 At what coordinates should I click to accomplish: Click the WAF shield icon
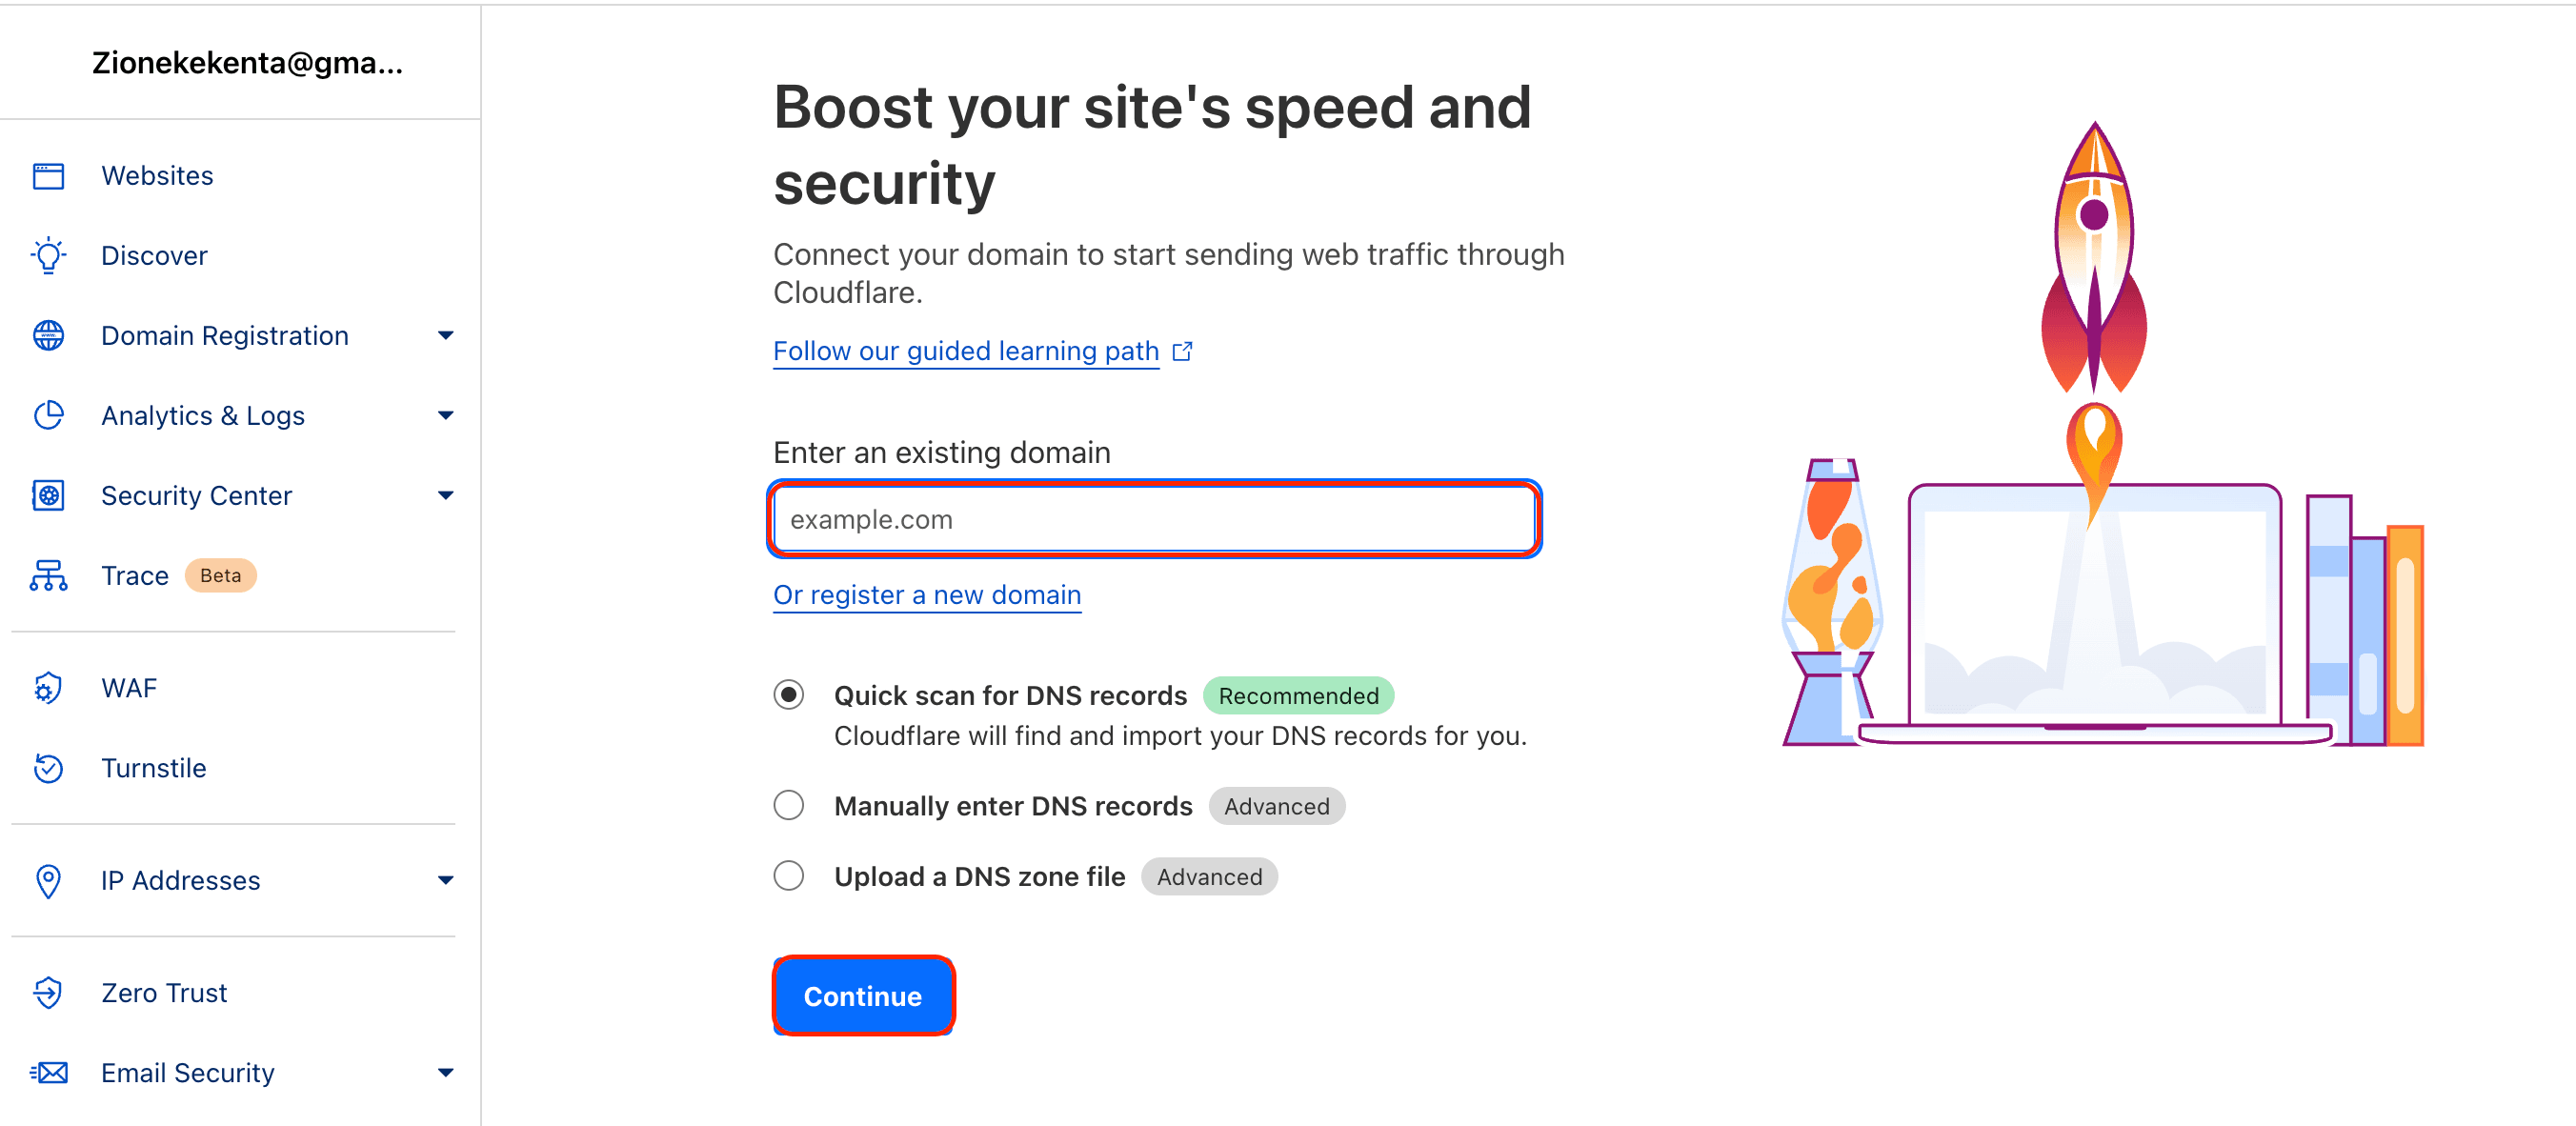tap(48, 688)
